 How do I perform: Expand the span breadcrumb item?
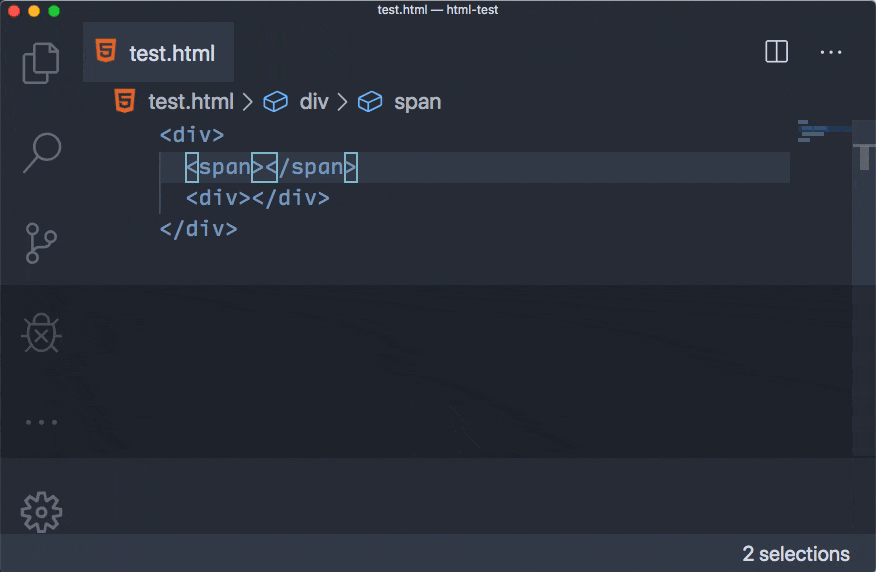[x=417, y=102]
